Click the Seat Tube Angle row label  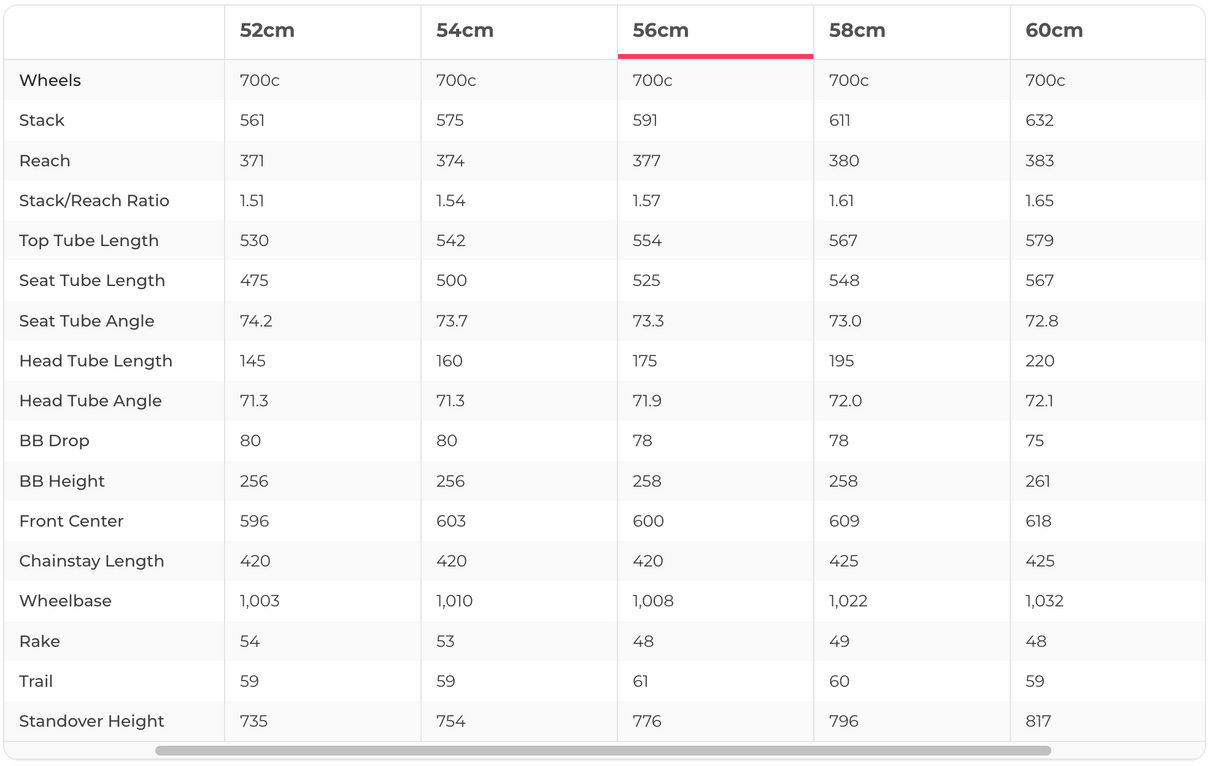pyautogui.click(x=87, y=321)
